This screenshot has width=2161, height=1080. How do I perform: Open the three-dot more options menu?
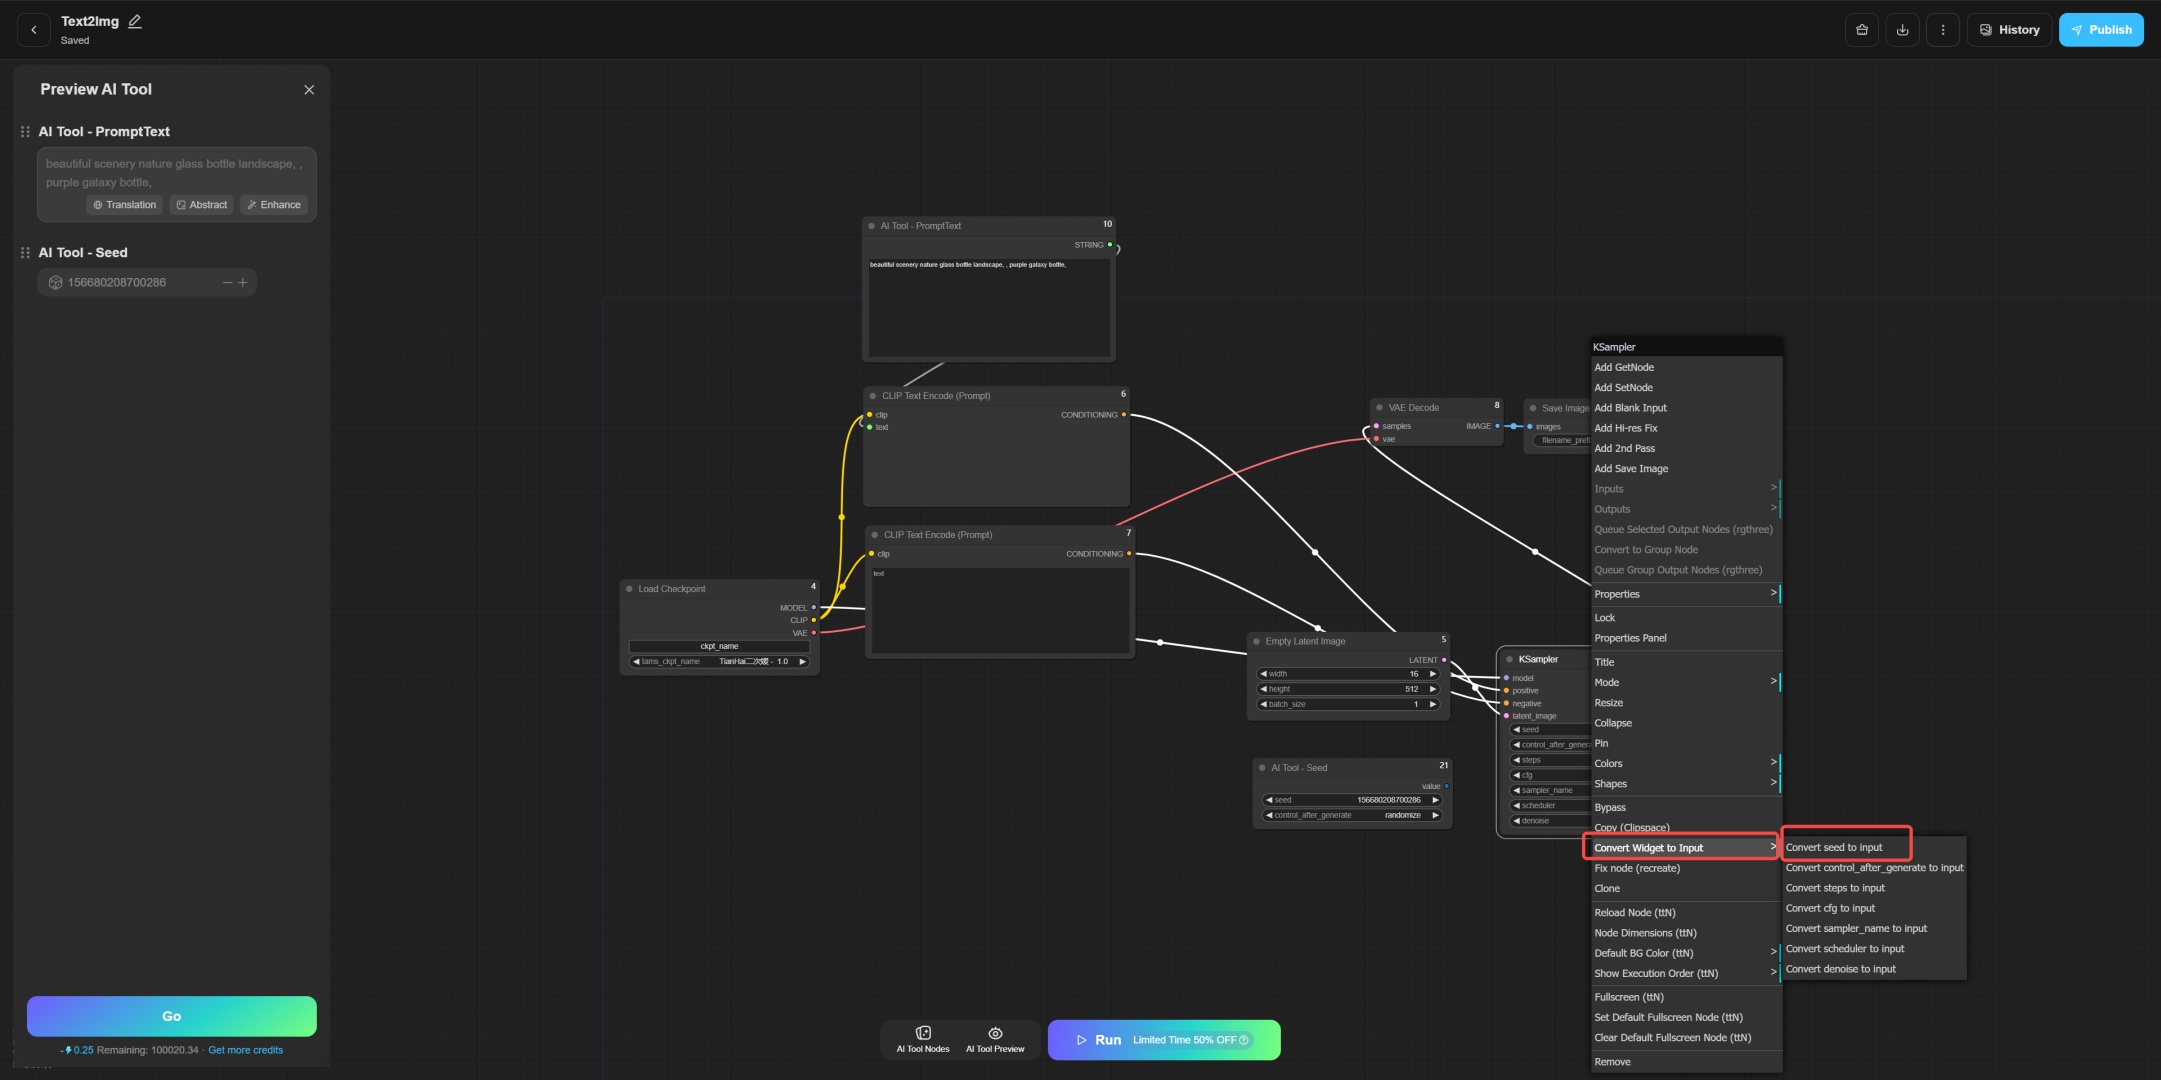(1942, 30)
